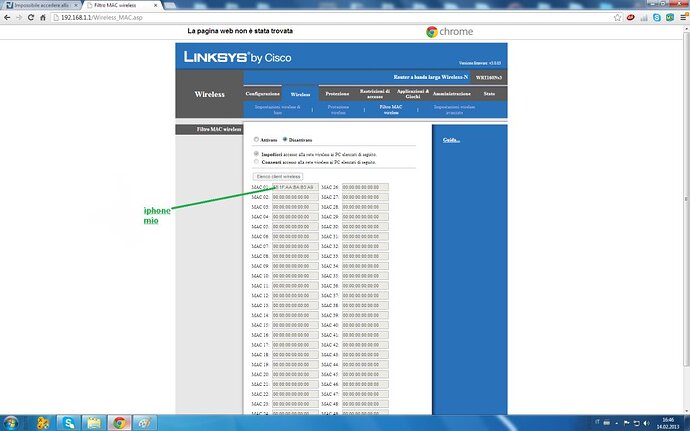Screen dimensions: 690x431
Task: Click the Chrome icon in the taskbar
Action: point(120,422)
